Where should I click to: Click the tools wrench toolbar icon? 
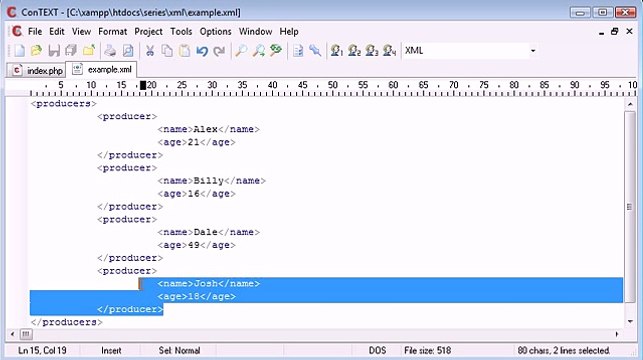tap(315, 51)
